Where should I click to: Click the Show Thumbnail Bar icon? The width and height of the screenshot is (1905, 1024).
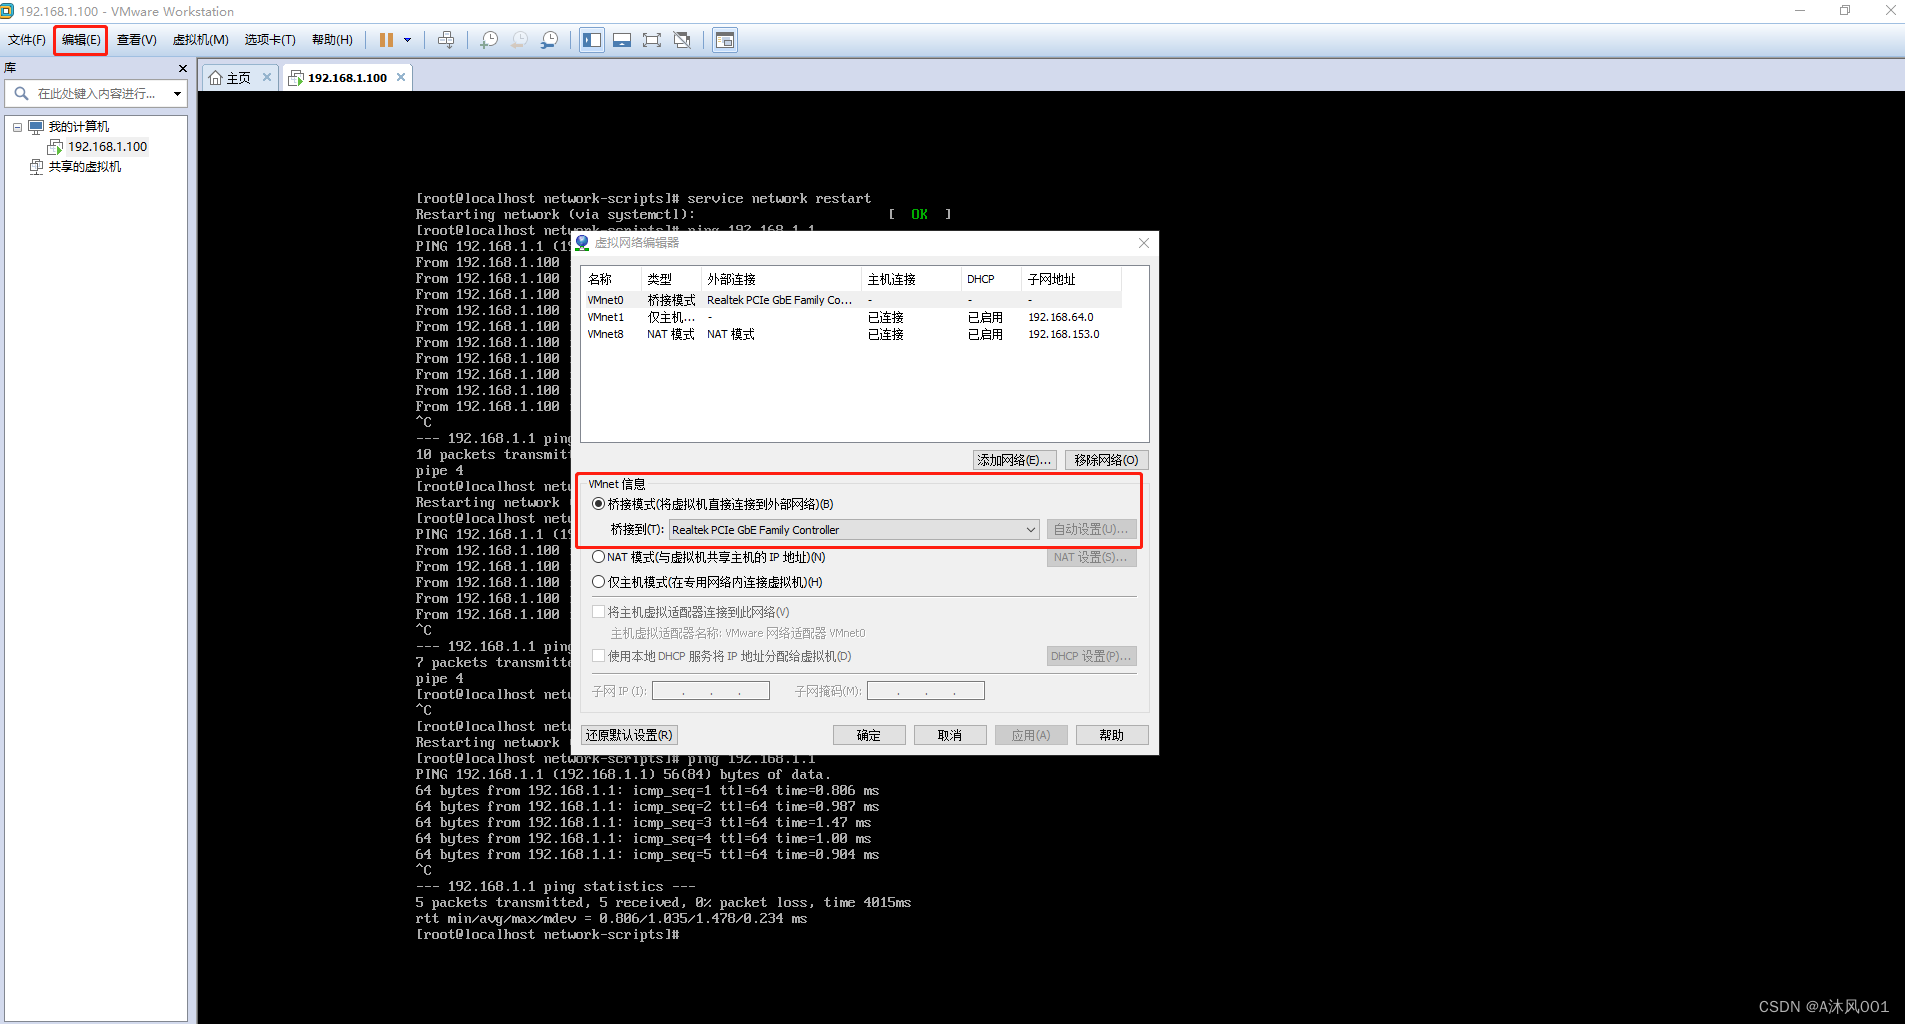[x=622, y=40]
